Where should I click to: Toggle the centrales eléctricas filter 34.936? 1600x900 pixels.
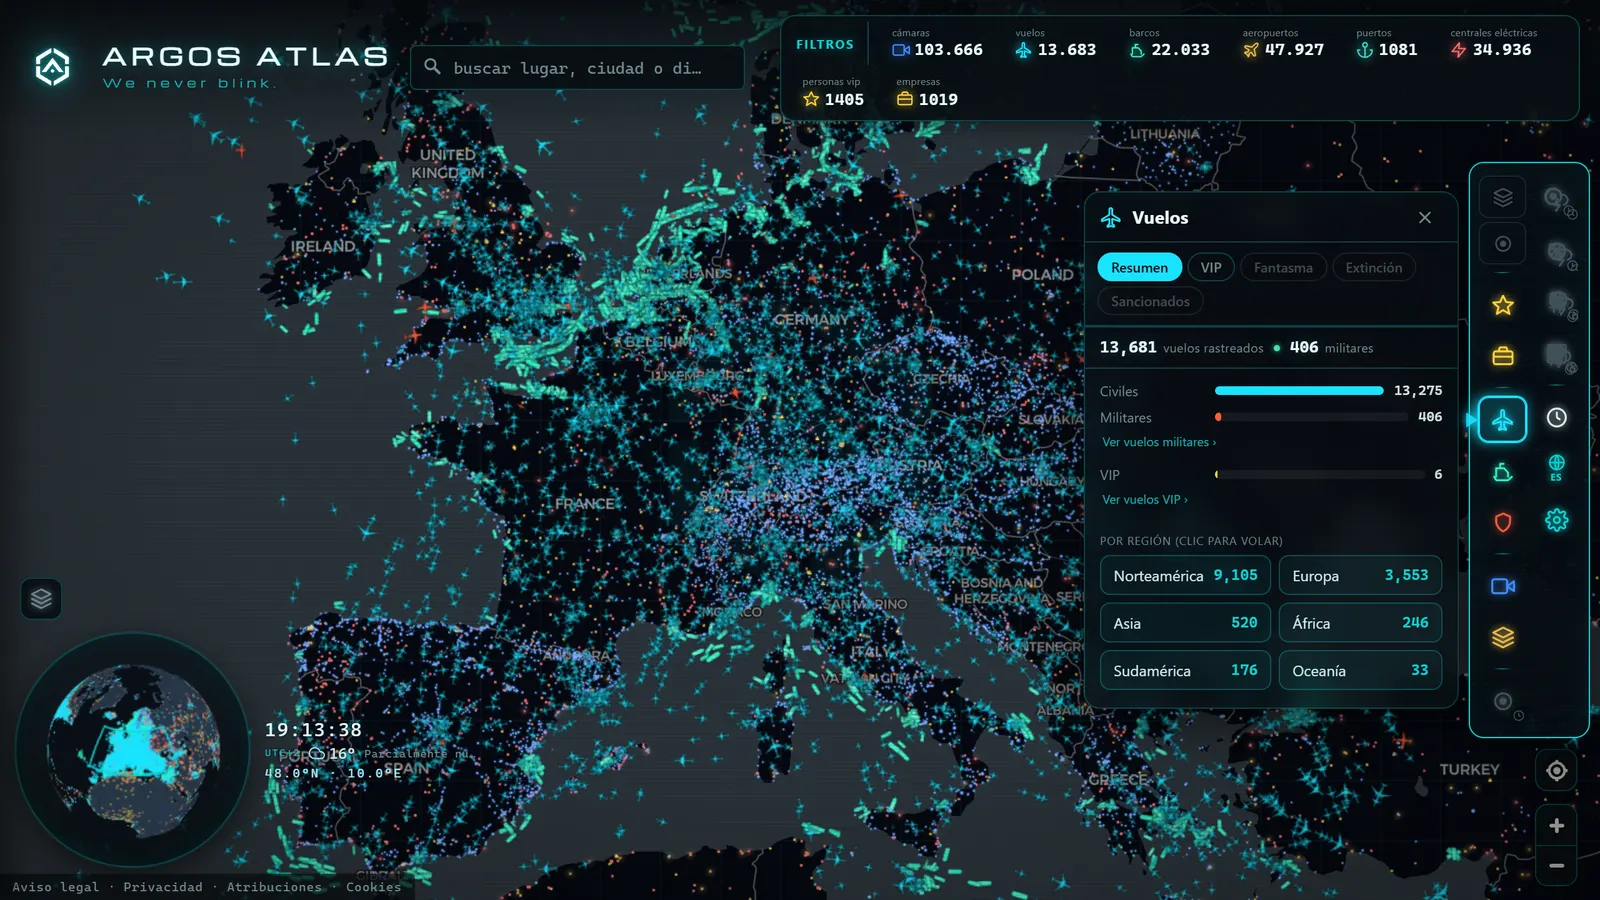click(x=1494, y=43)
